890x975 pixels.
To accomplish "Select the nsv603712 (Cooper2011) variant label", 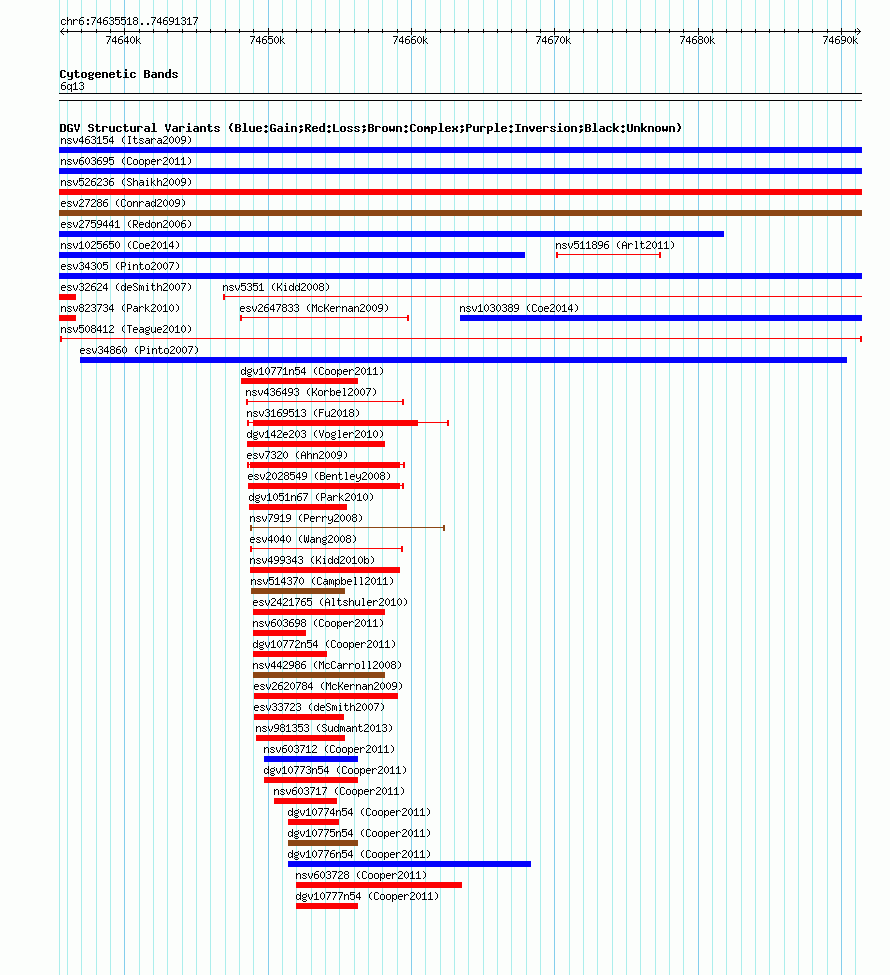I will 329,749.
